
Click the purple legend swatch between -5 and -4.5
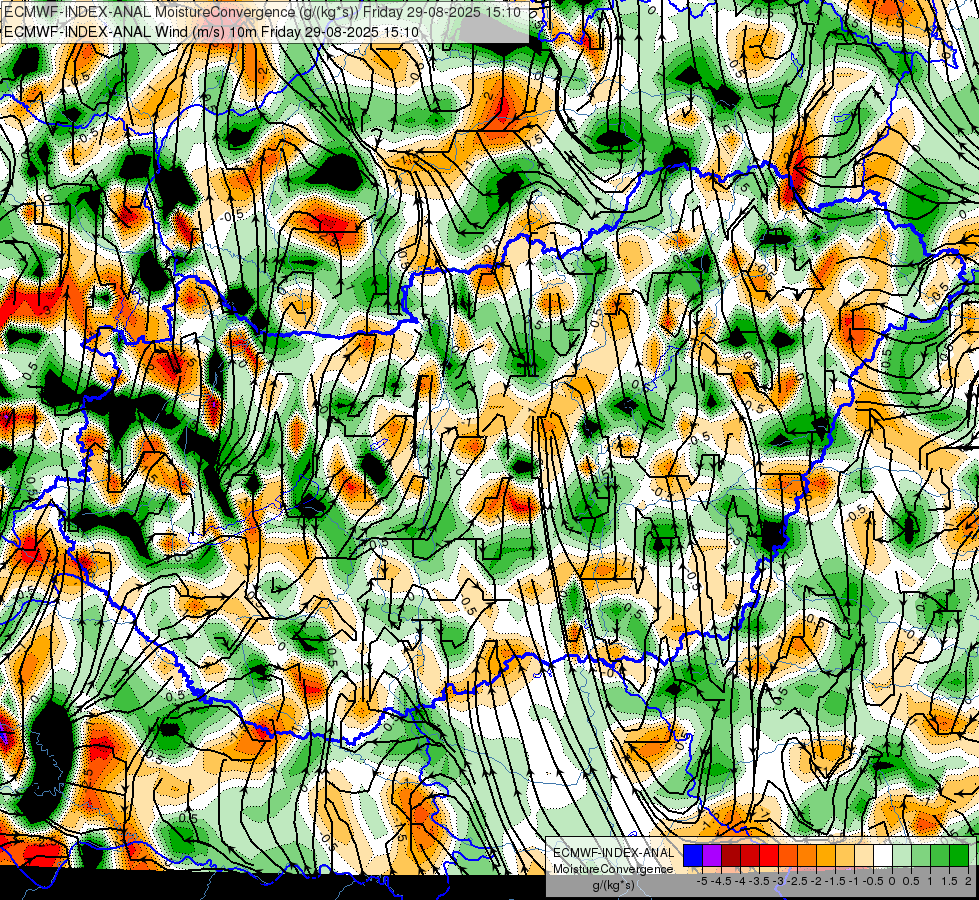(x=712, y=856)
